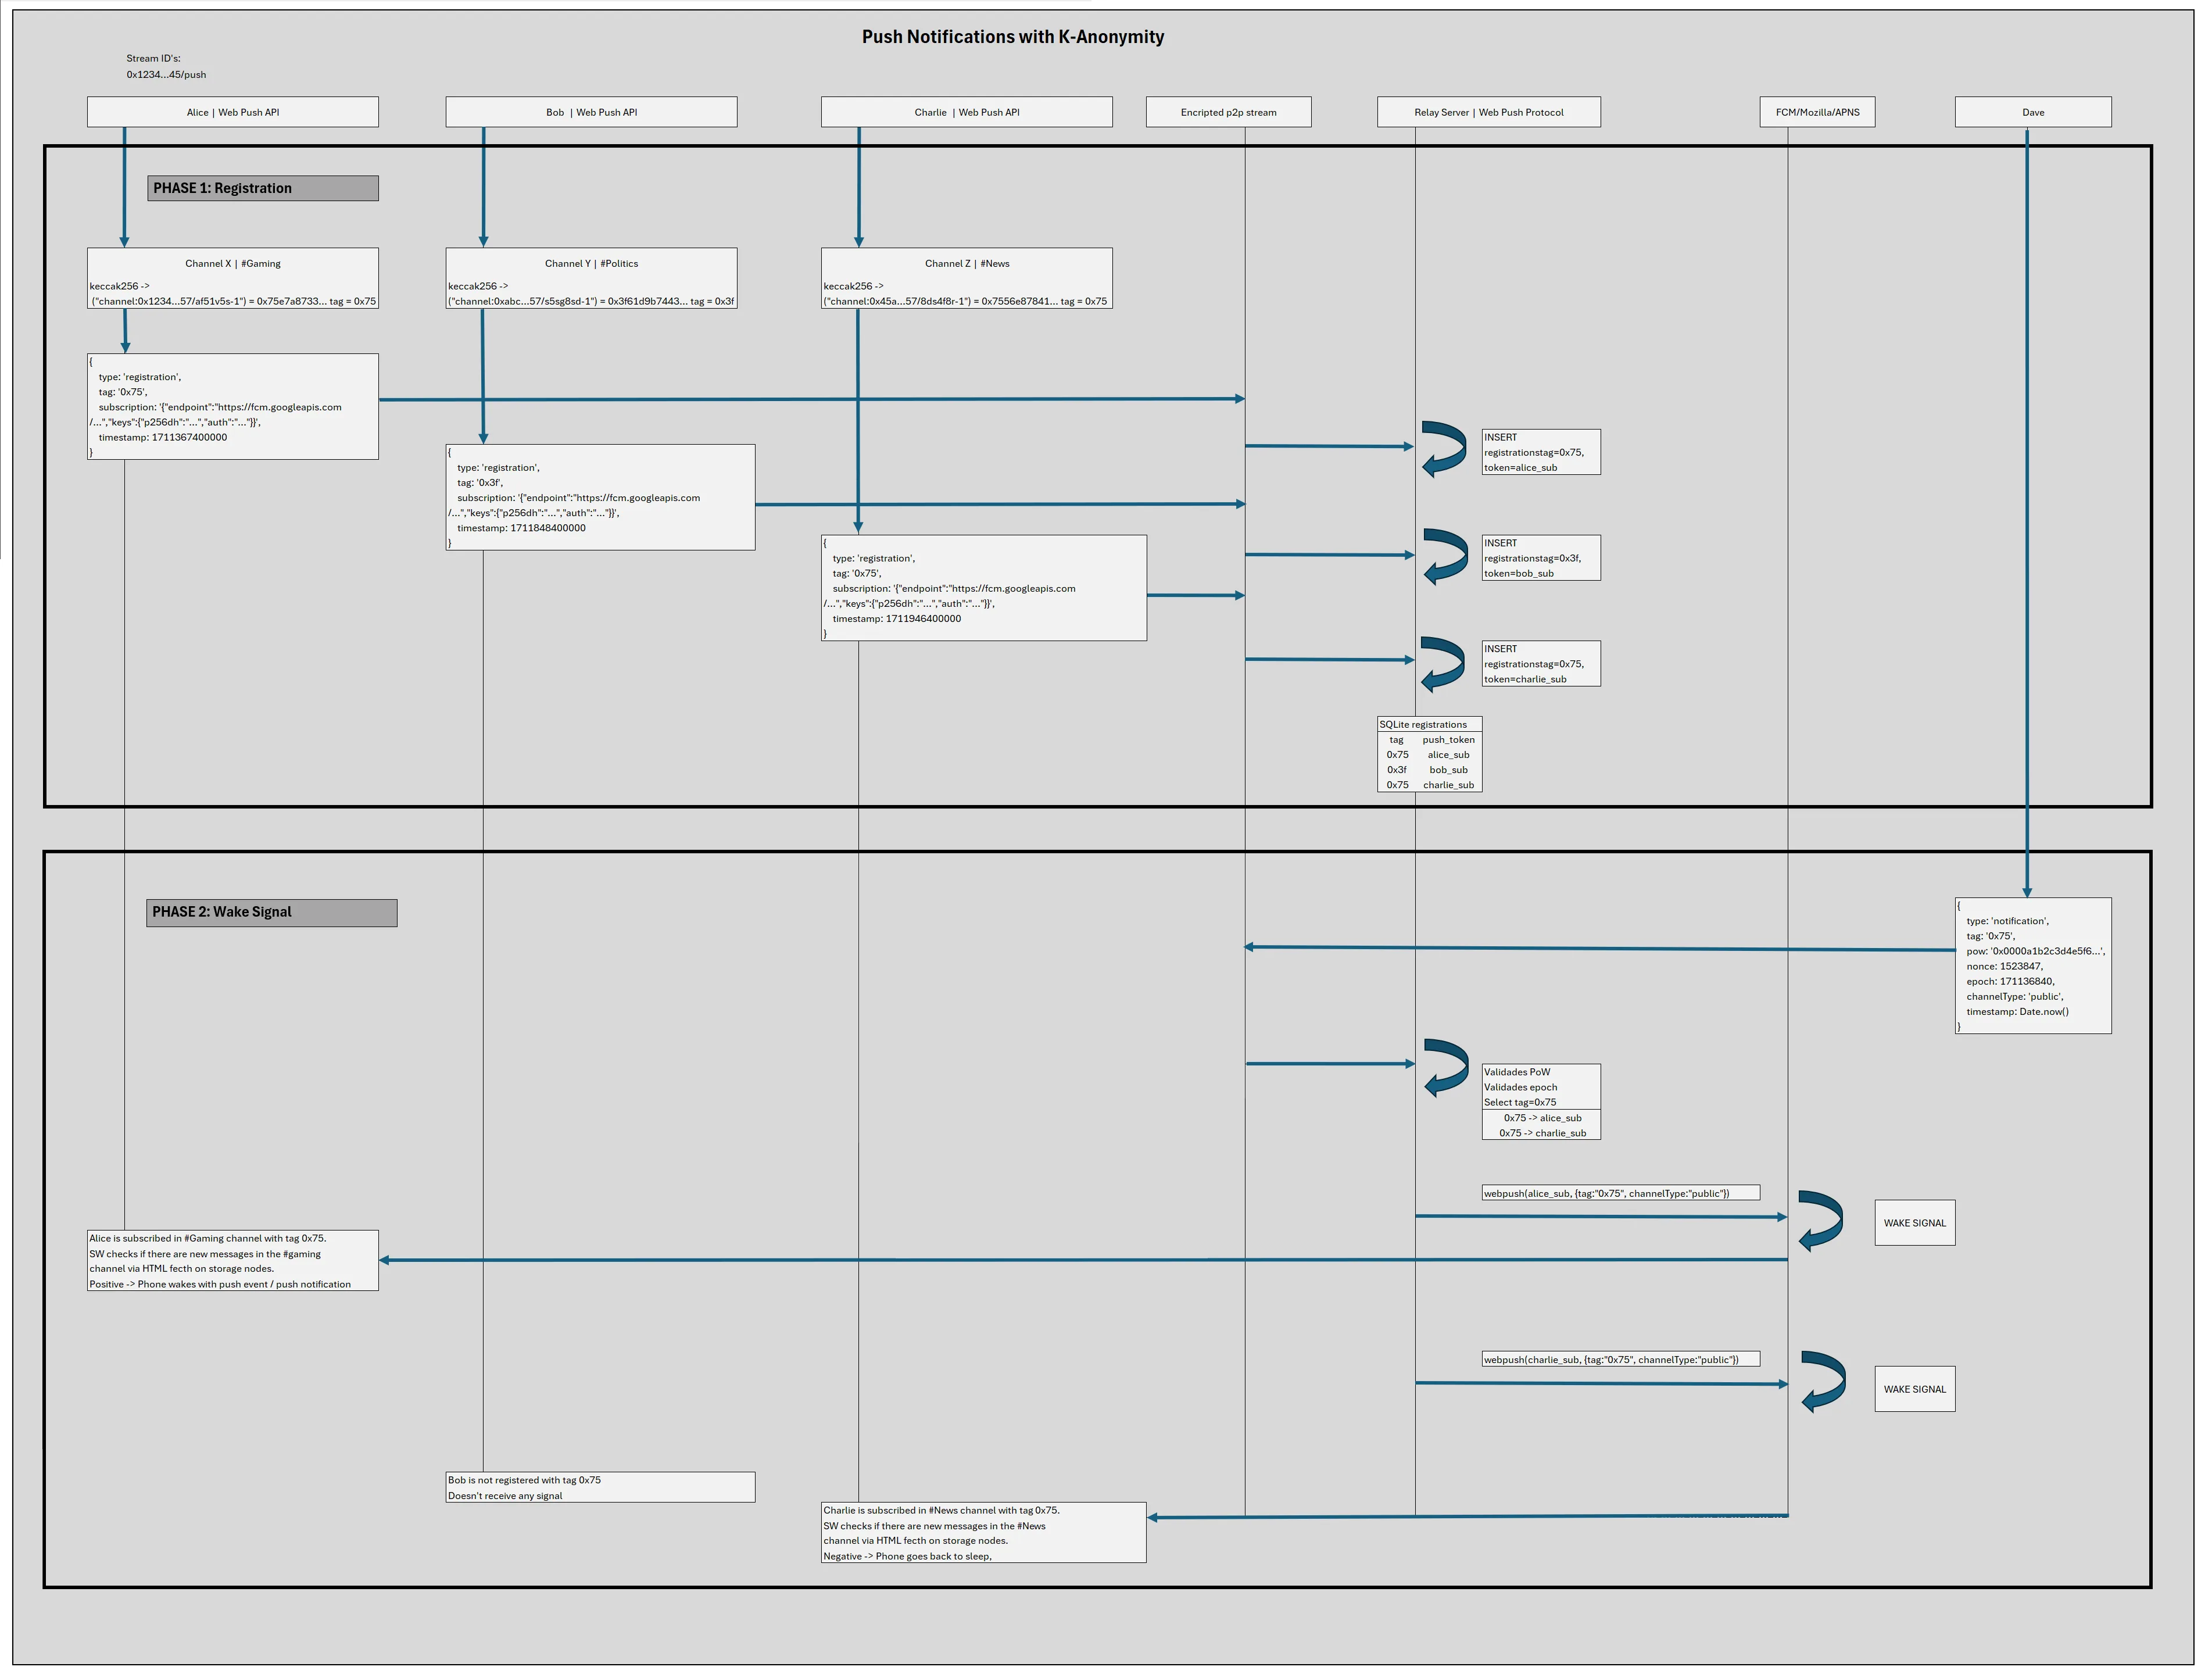Click the 'SQLite registrations' table header

[x=1430, y=724]
